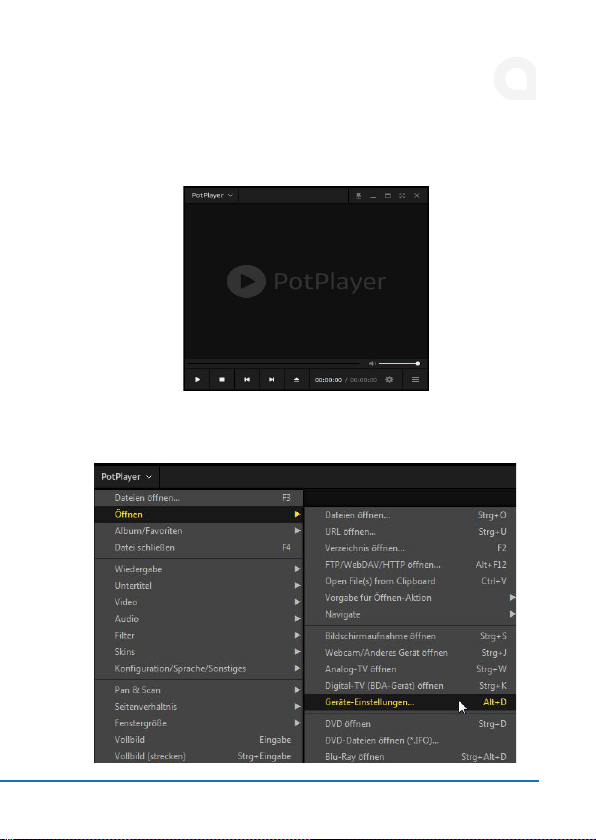Stop playback with the stop icon
The width and height of the screenshot is (596, 840).
tap(222, 379)
